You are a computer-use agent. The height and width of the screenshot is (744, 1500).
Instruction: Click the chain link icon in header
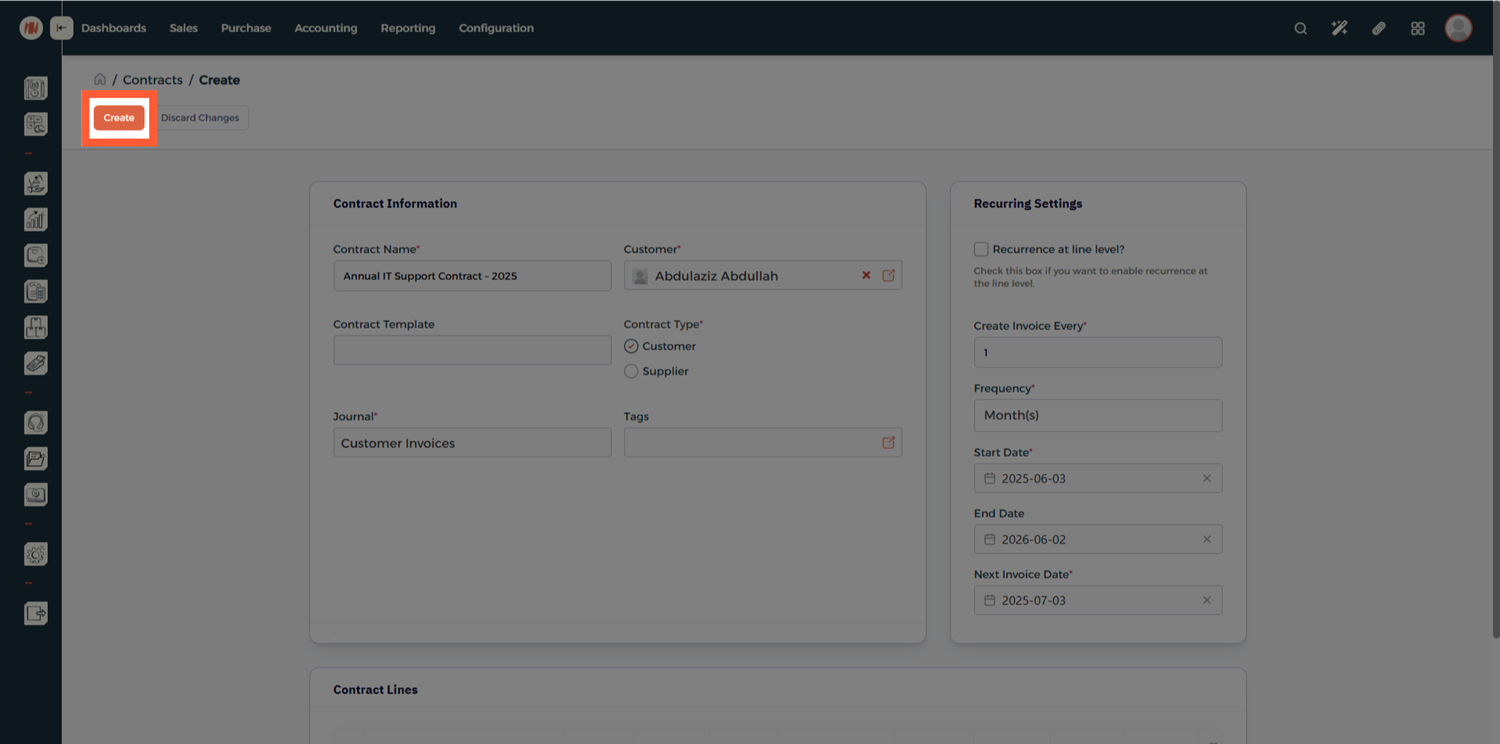[1378, 28]
